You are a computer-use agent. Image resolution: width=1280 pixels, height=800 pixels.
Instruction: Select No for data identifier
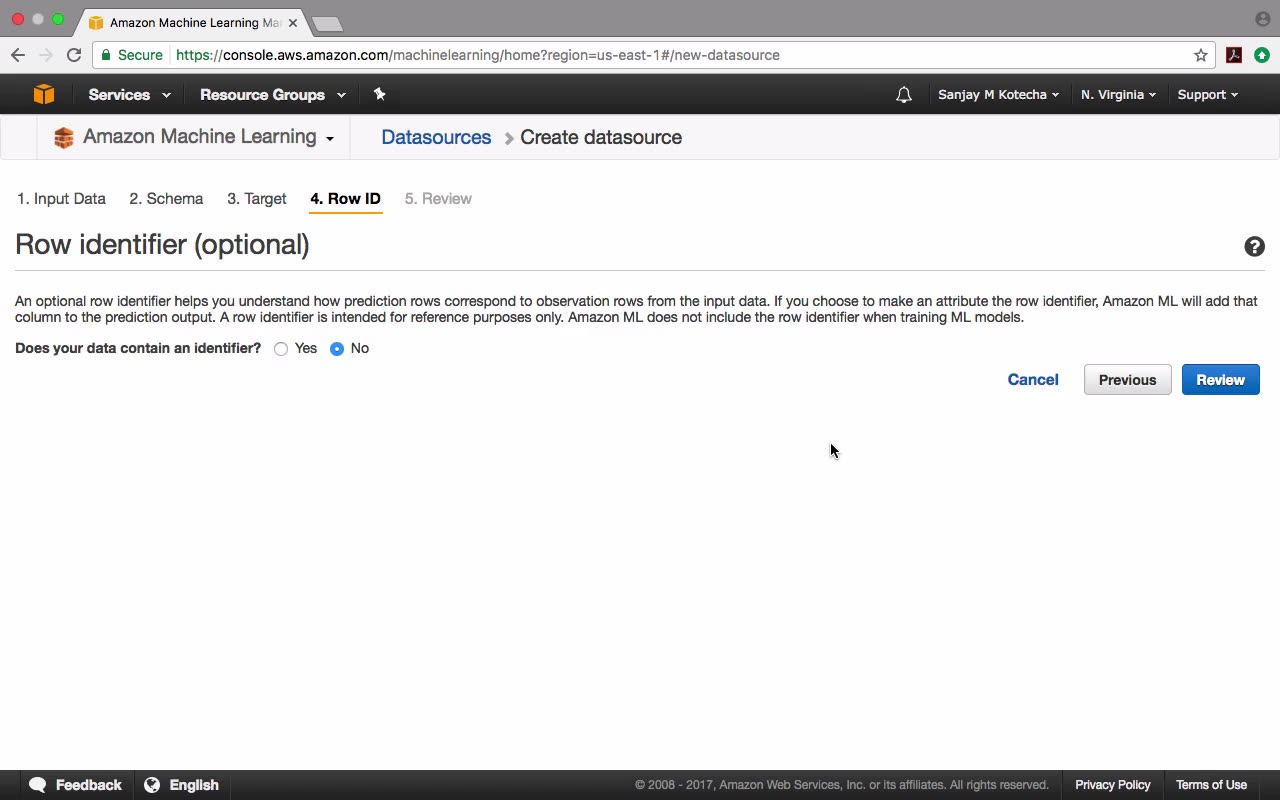[x=337, y=349]
